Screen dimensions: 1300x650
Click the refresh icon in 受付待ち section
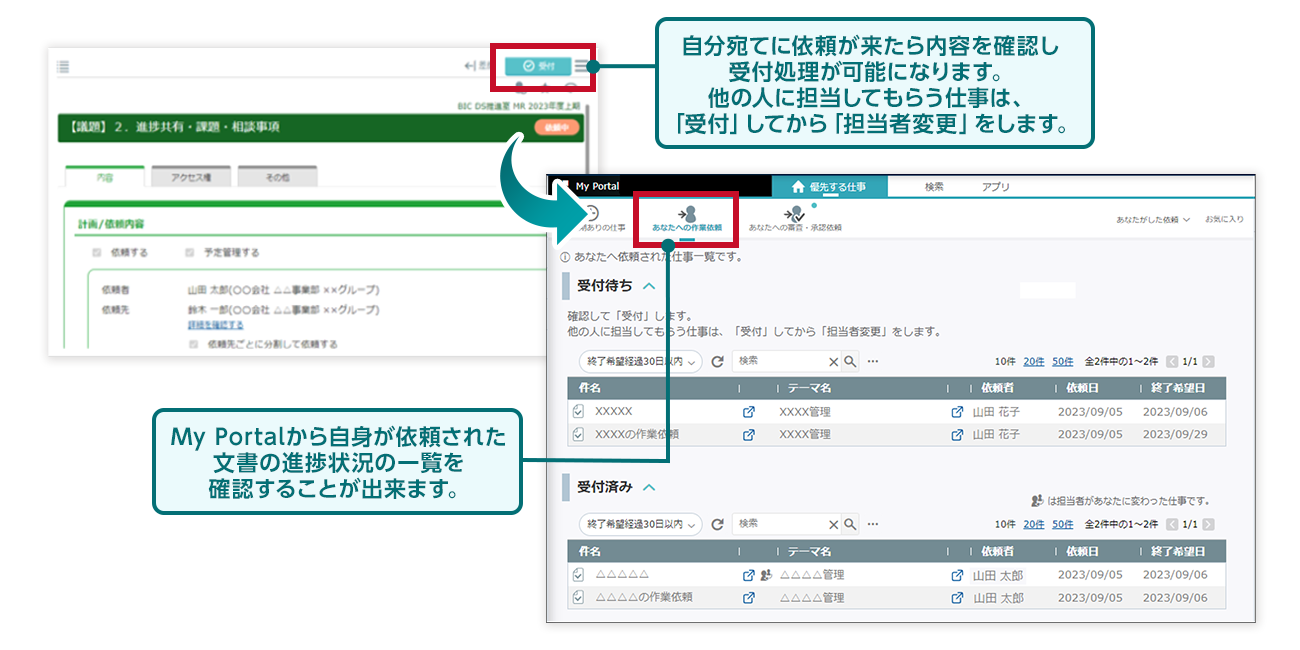[x=716, y=362]
